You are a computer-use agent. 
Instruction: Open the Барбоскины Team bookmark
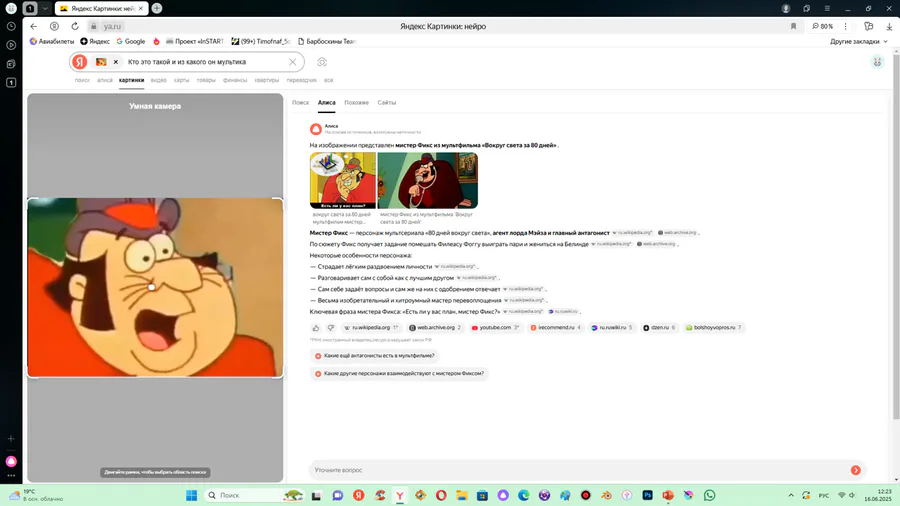click(326, 41)
